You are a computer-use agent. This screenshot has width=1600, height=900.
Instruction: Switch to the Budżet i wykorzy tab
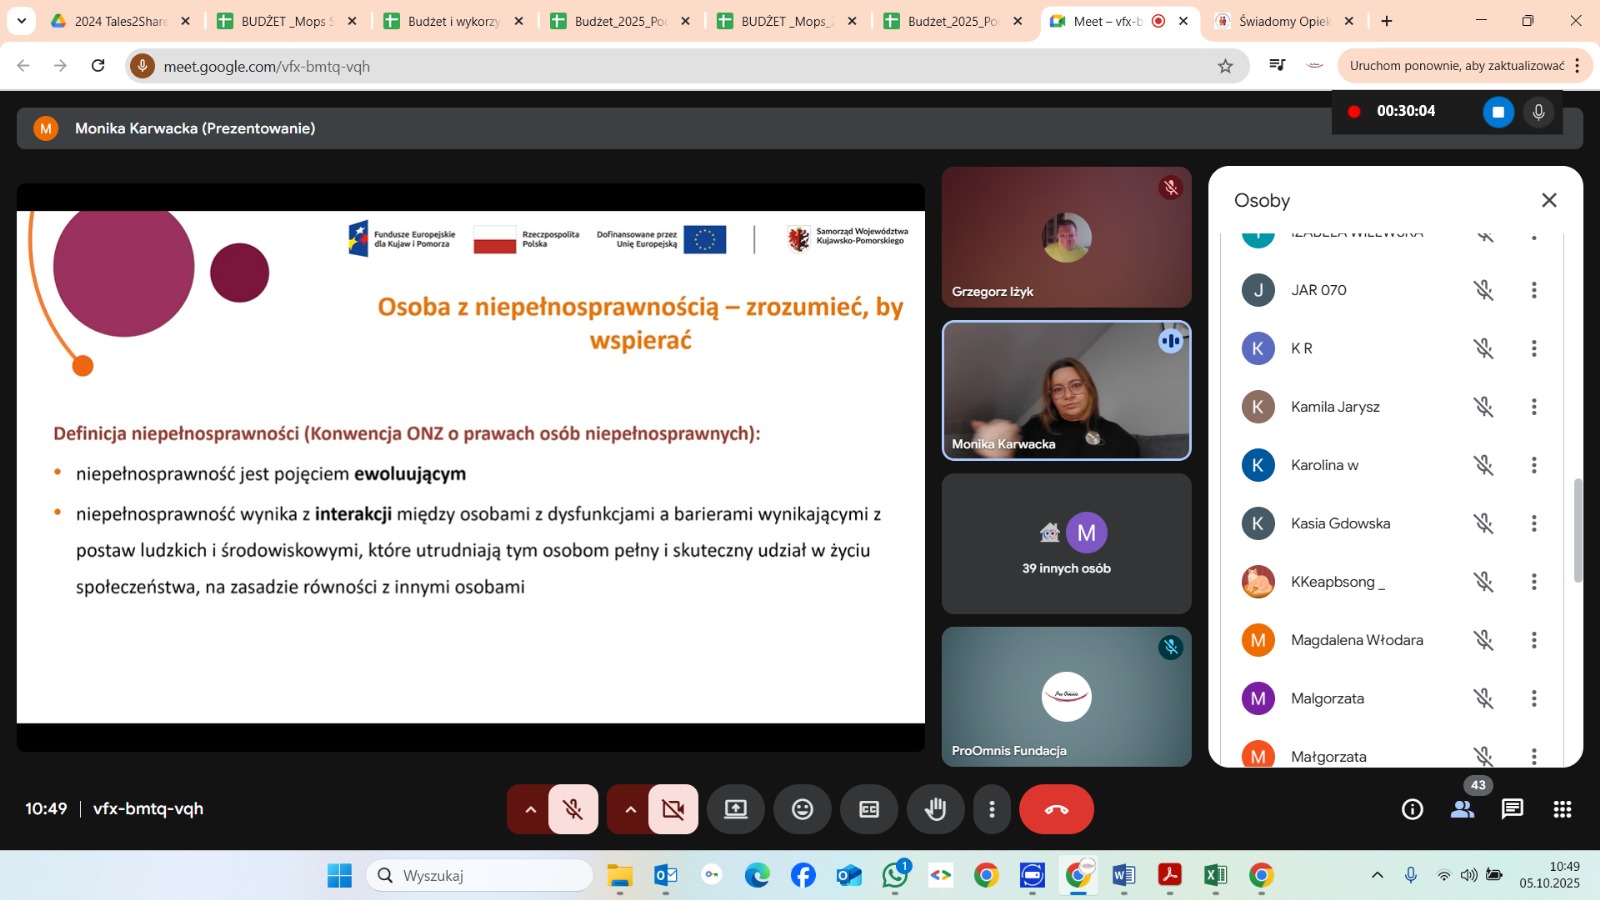453,21
